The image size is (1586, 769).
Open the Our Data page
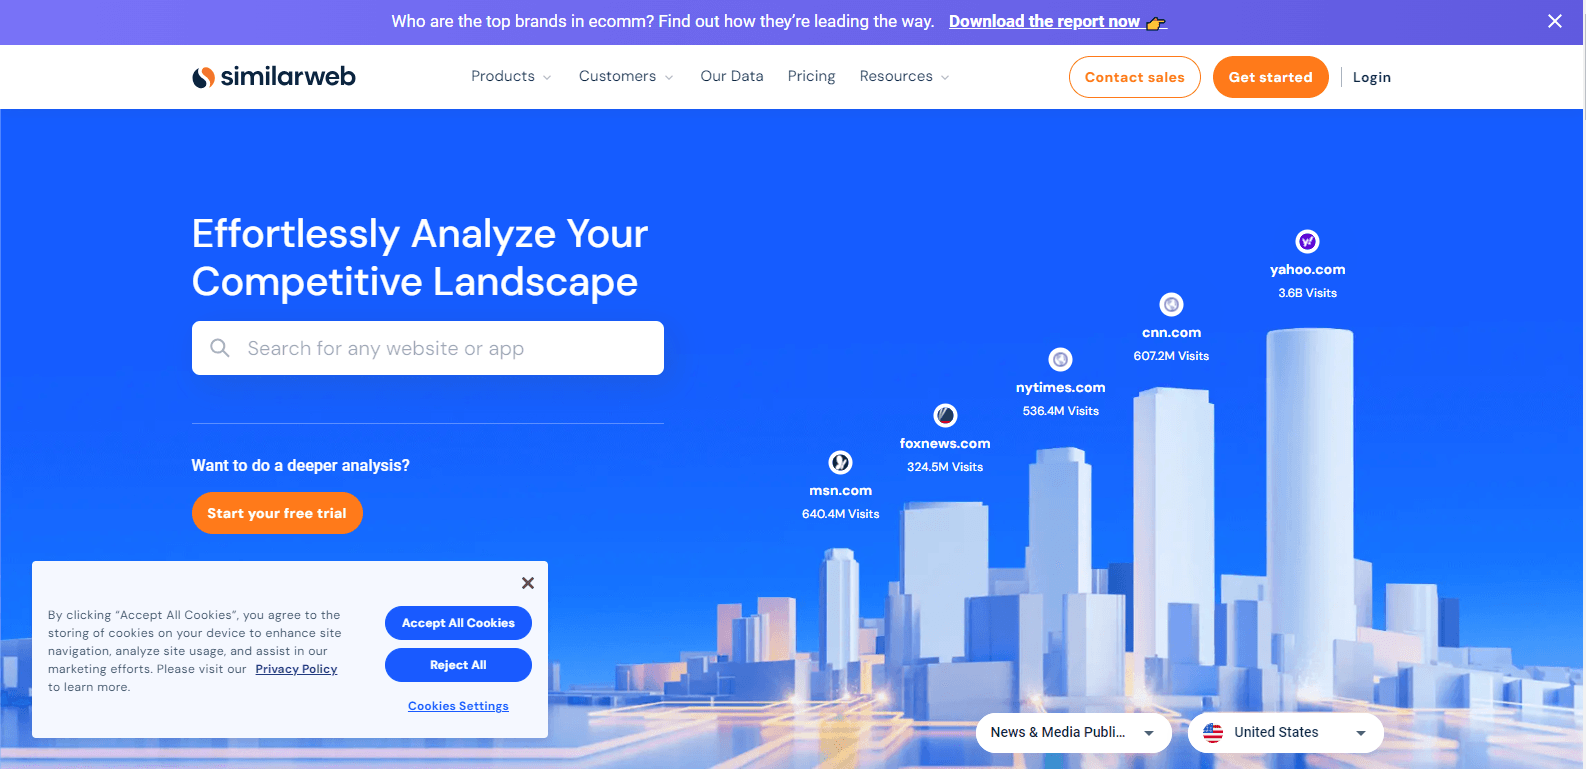732,76
